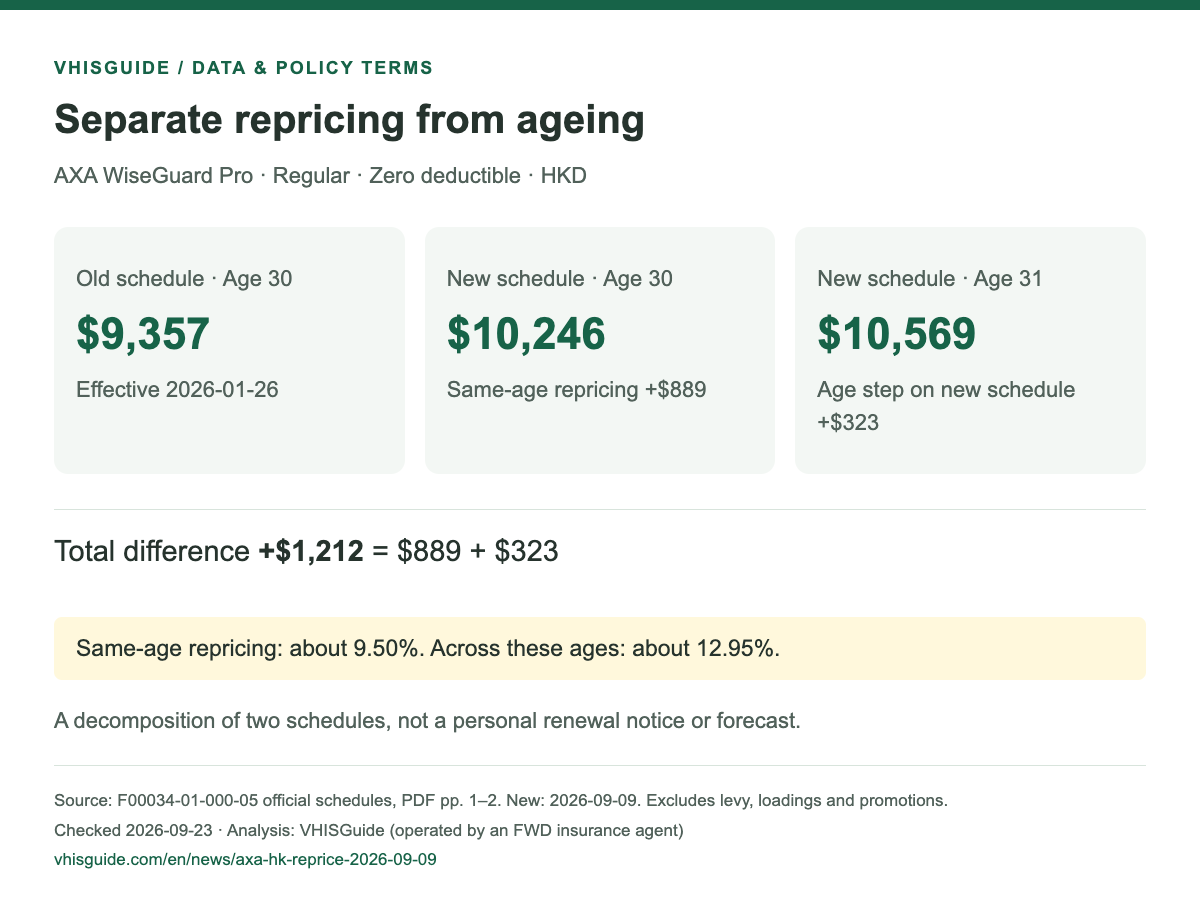Click the 'Total difference +$1,212' line
Screen dimensions: 1200x911
click(x=306, y=551)
